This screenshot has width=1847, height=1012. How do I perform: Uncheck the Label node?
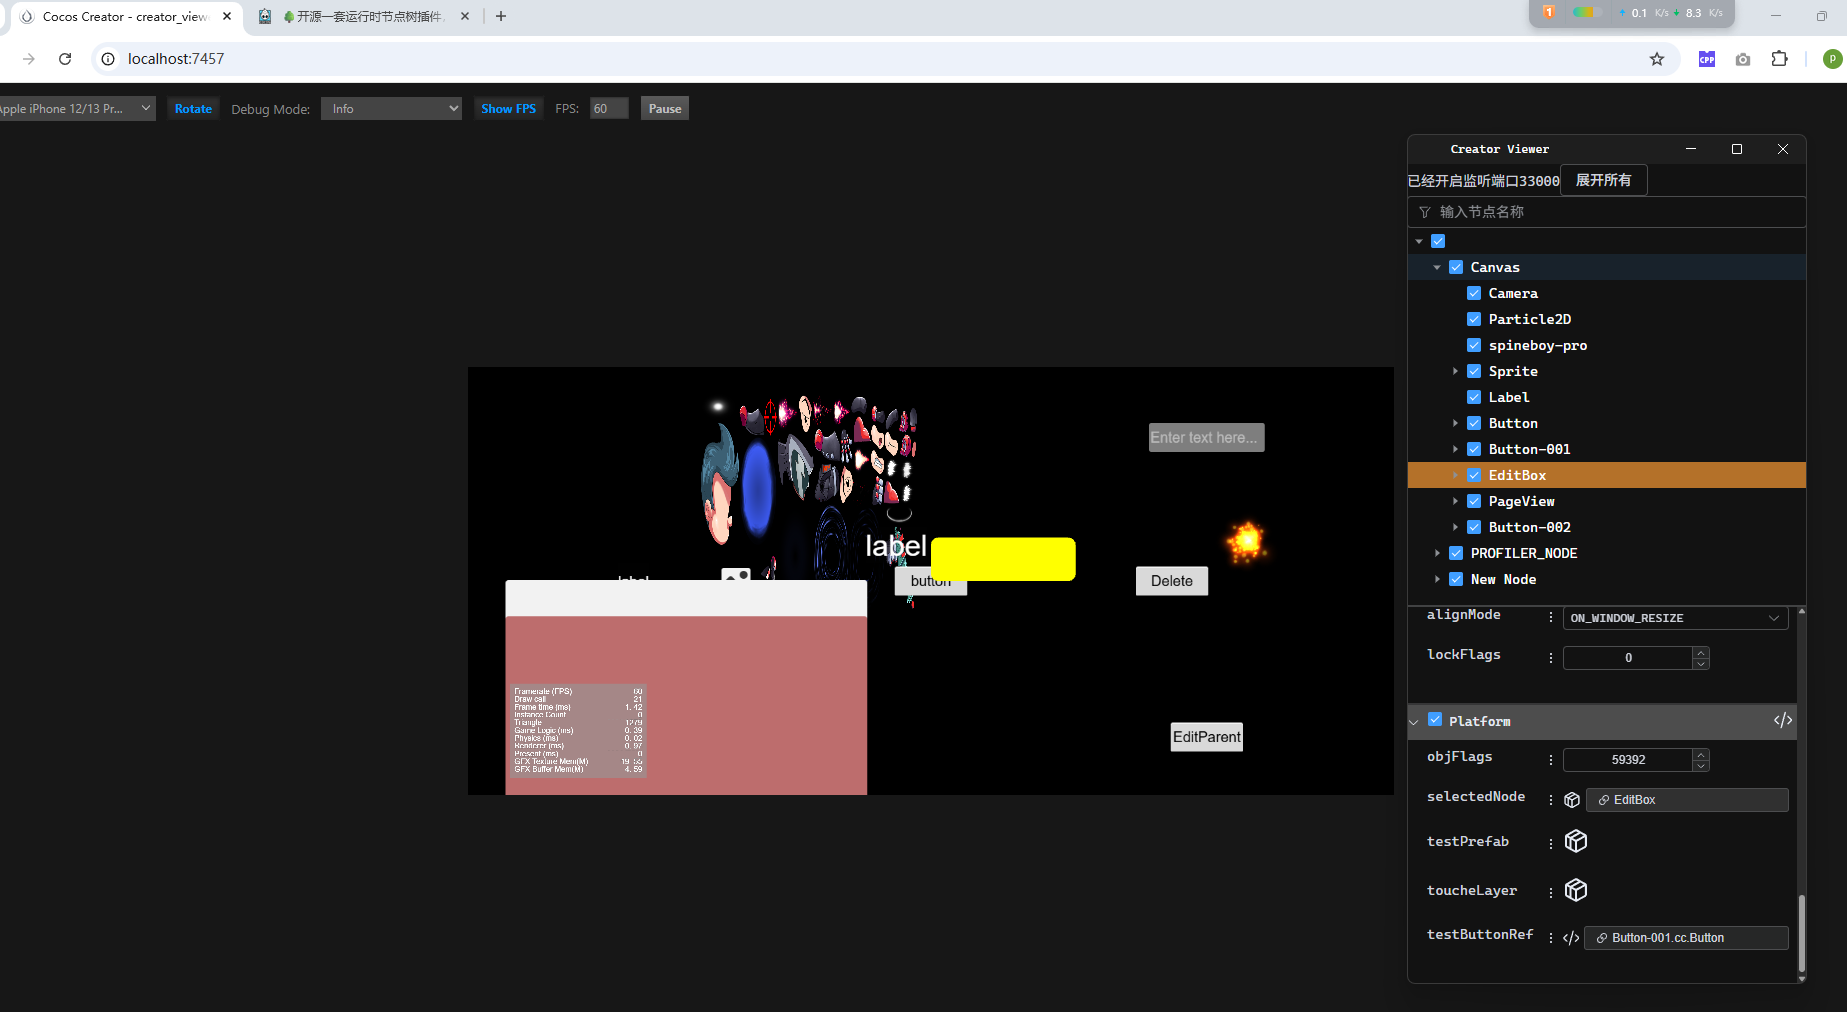1474,397
